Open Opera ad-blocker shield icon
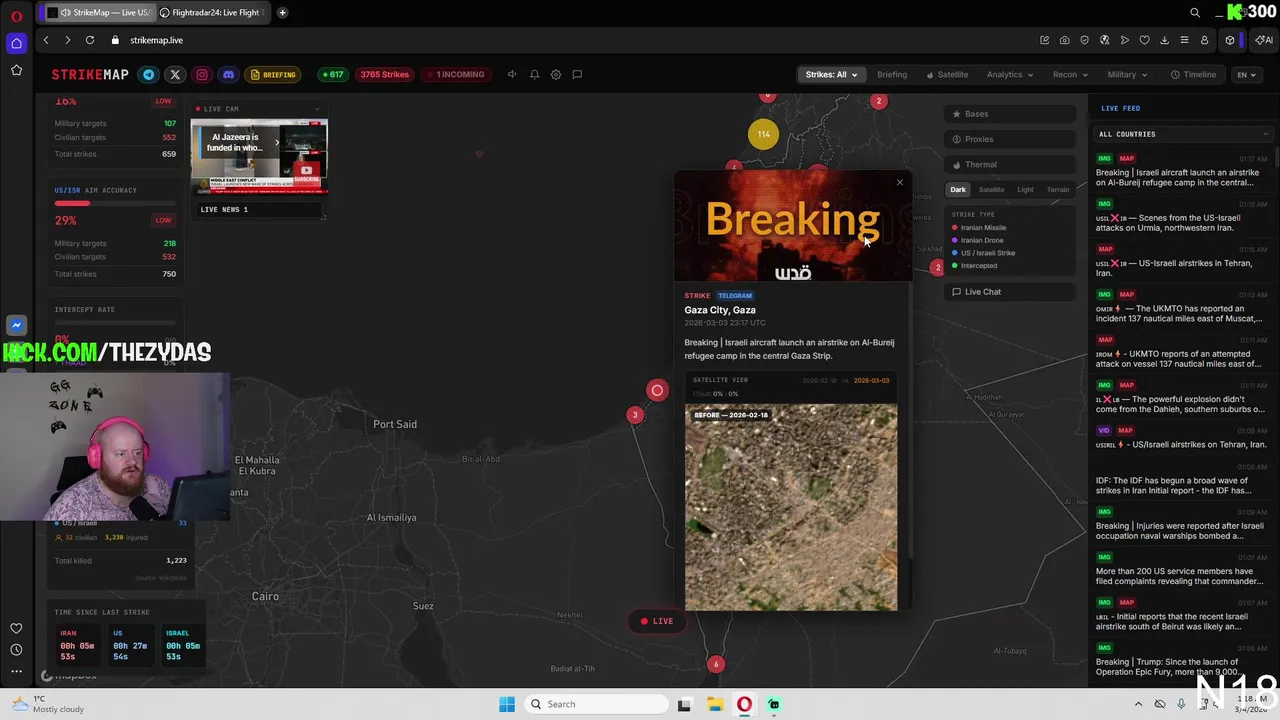The image size is (1280, 720). pyautogui.click(x=1084, y=40)
